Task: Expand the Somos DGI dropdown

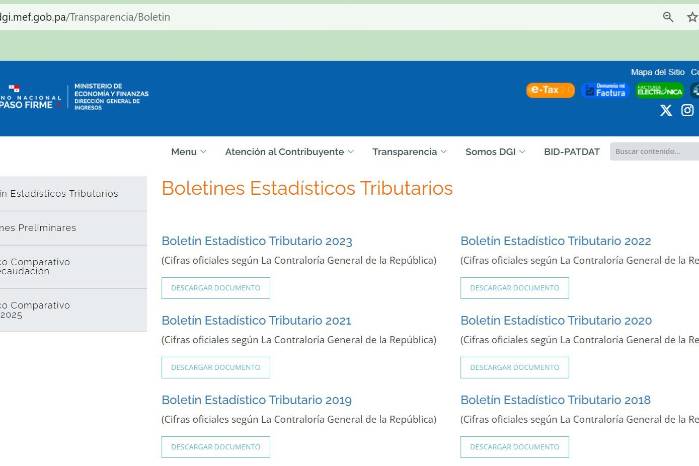Action: tap(495, 152)
